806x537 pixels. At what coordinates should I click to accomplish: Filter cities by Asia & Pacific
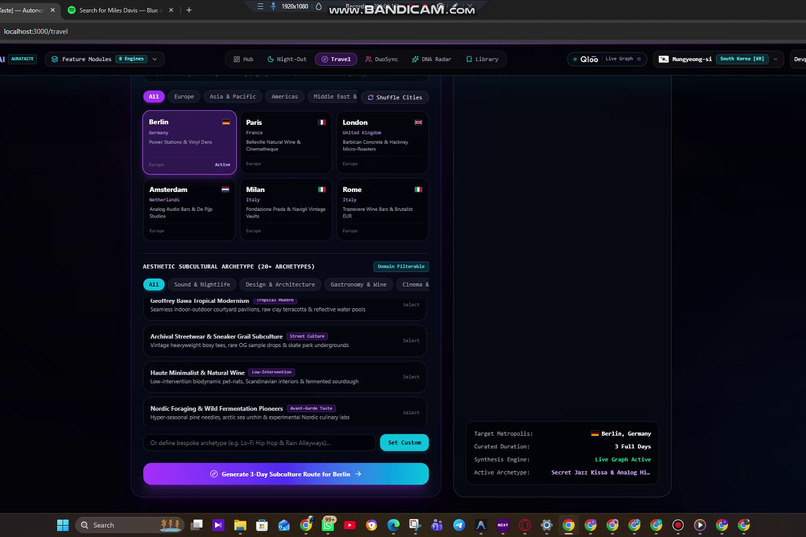(232, 97)
